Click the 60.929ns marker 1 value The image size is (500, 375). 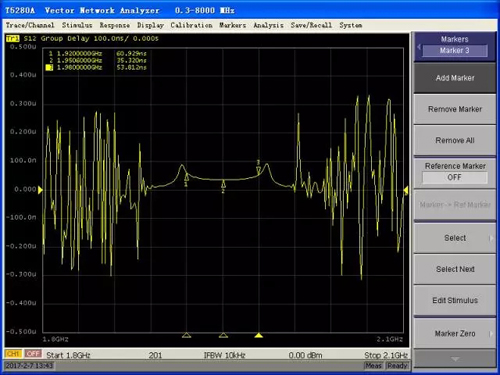(131, 53)
